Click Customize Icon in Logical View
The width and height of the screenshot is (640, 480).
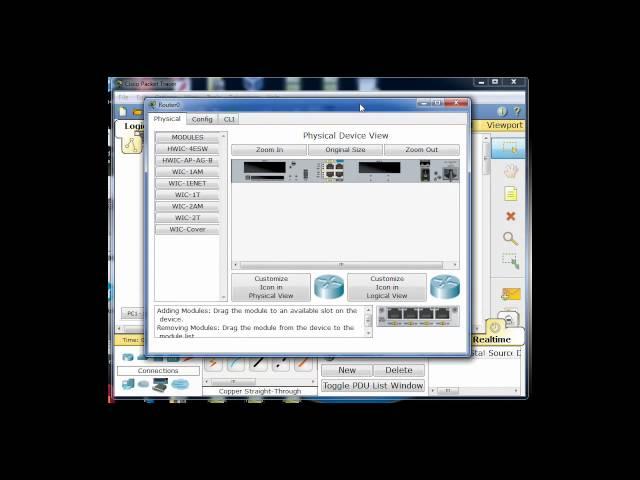click(387, 287)
